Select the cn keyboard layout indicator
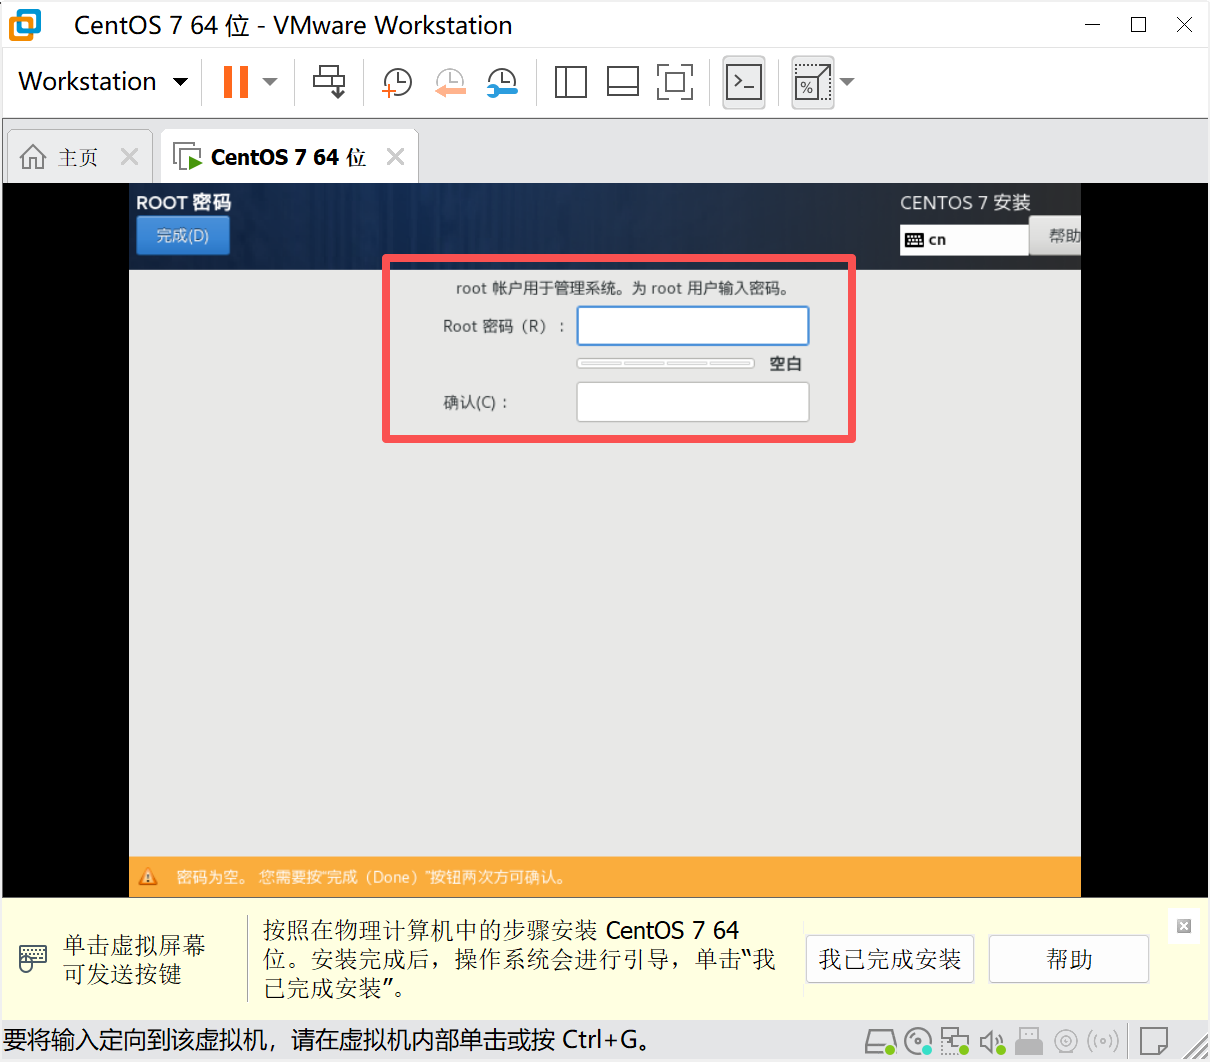This screenshot has width=1210, height=1062. (964, 240)
